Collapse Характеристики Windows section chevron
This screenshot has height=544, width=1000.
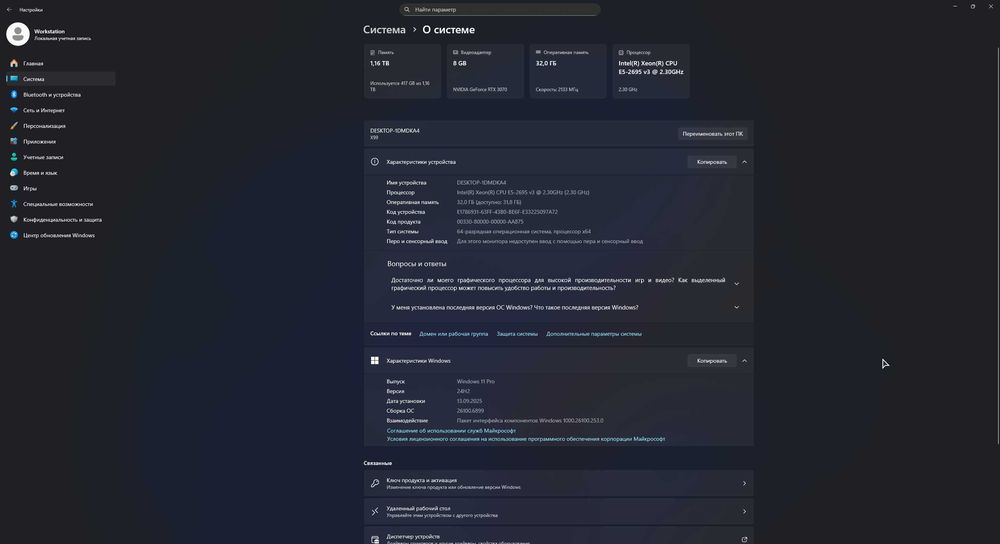[x=744, y=361]
